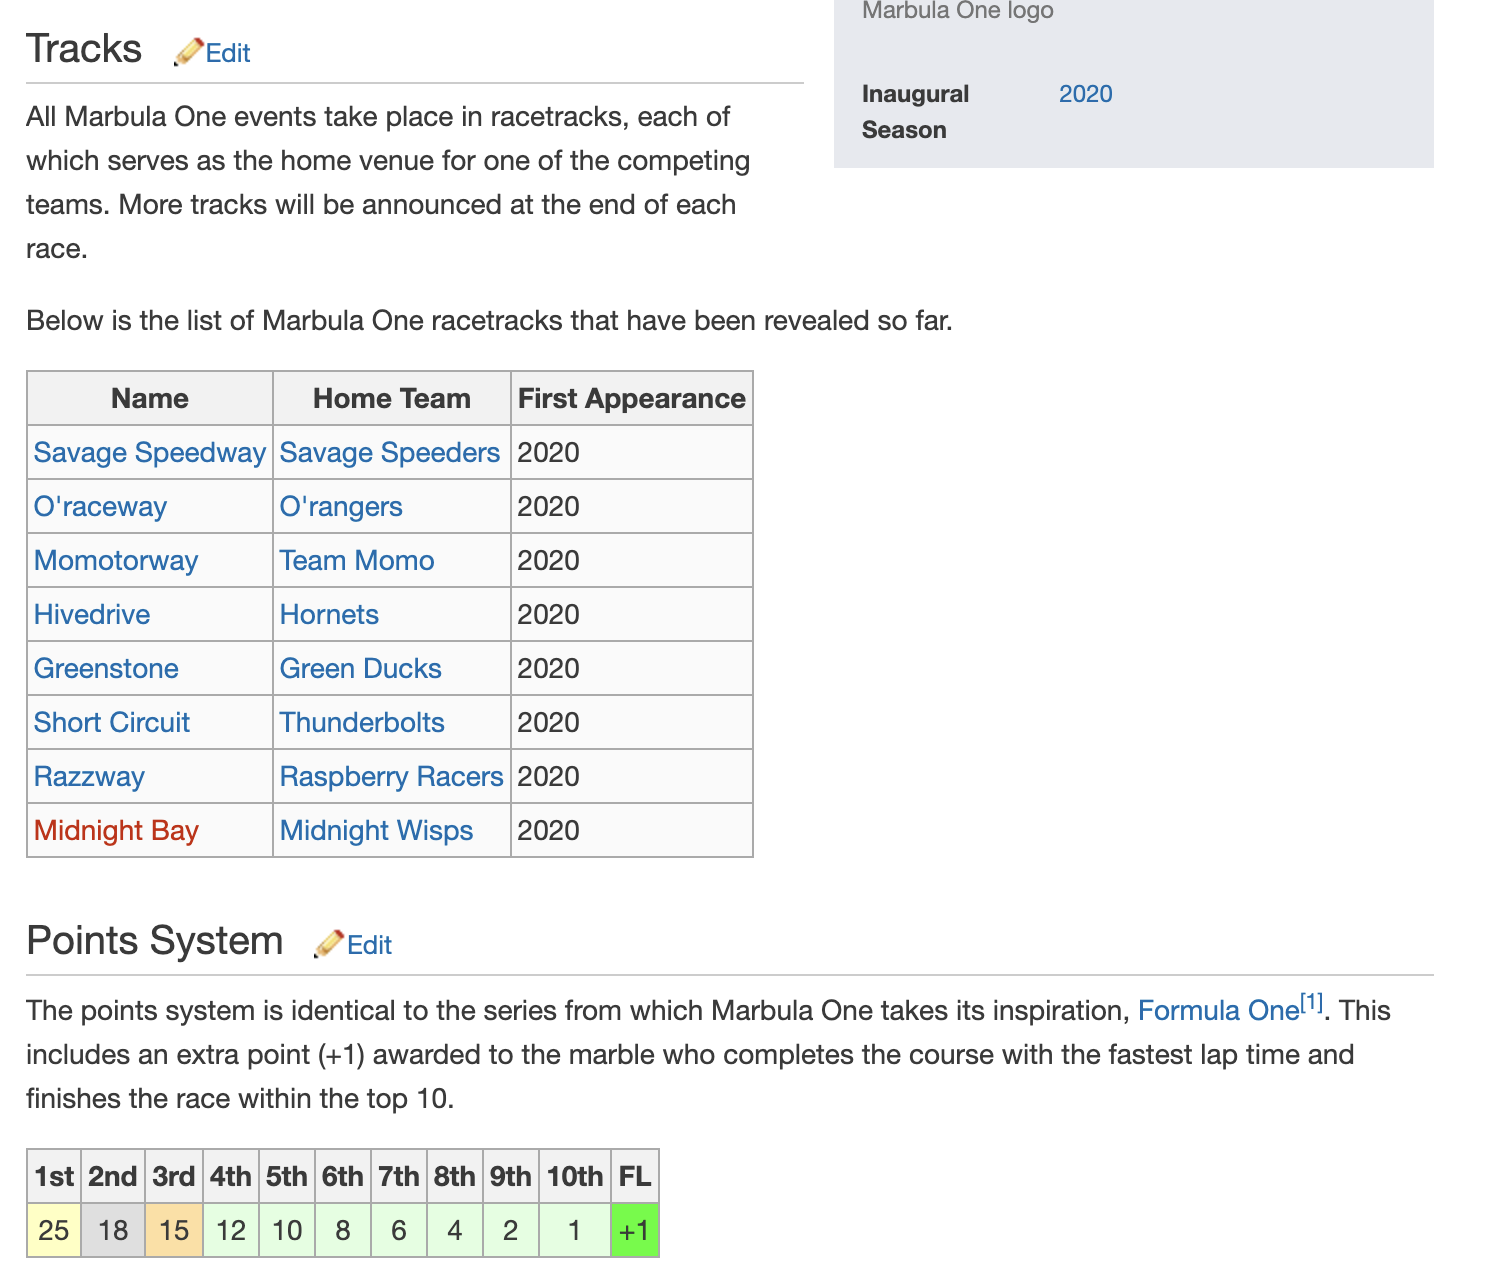Image resolution: width=1508 pixels, height=1282 pixels.
Task: Click the Inaugural Season infobox label
Action: (x=915, y=112)
